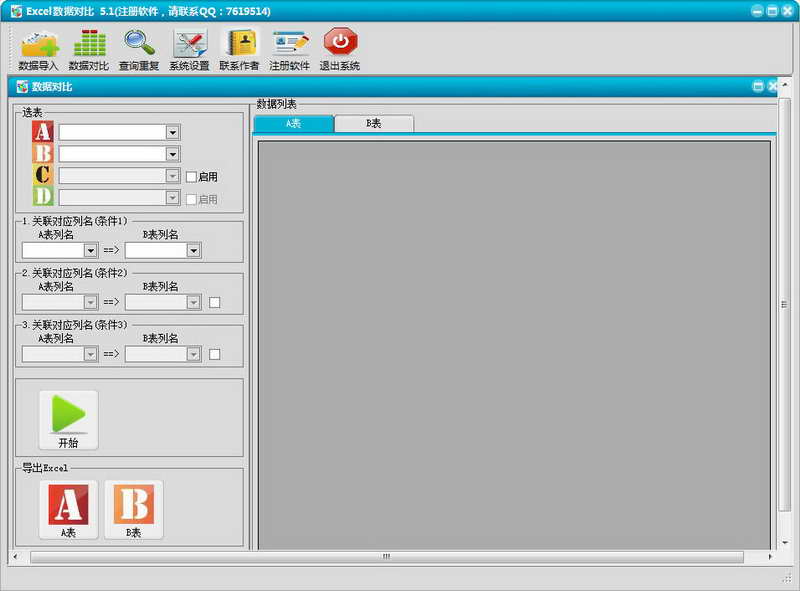Export A表 to Excel
Screen dimensions: 800x591
(x=68, y=509)
